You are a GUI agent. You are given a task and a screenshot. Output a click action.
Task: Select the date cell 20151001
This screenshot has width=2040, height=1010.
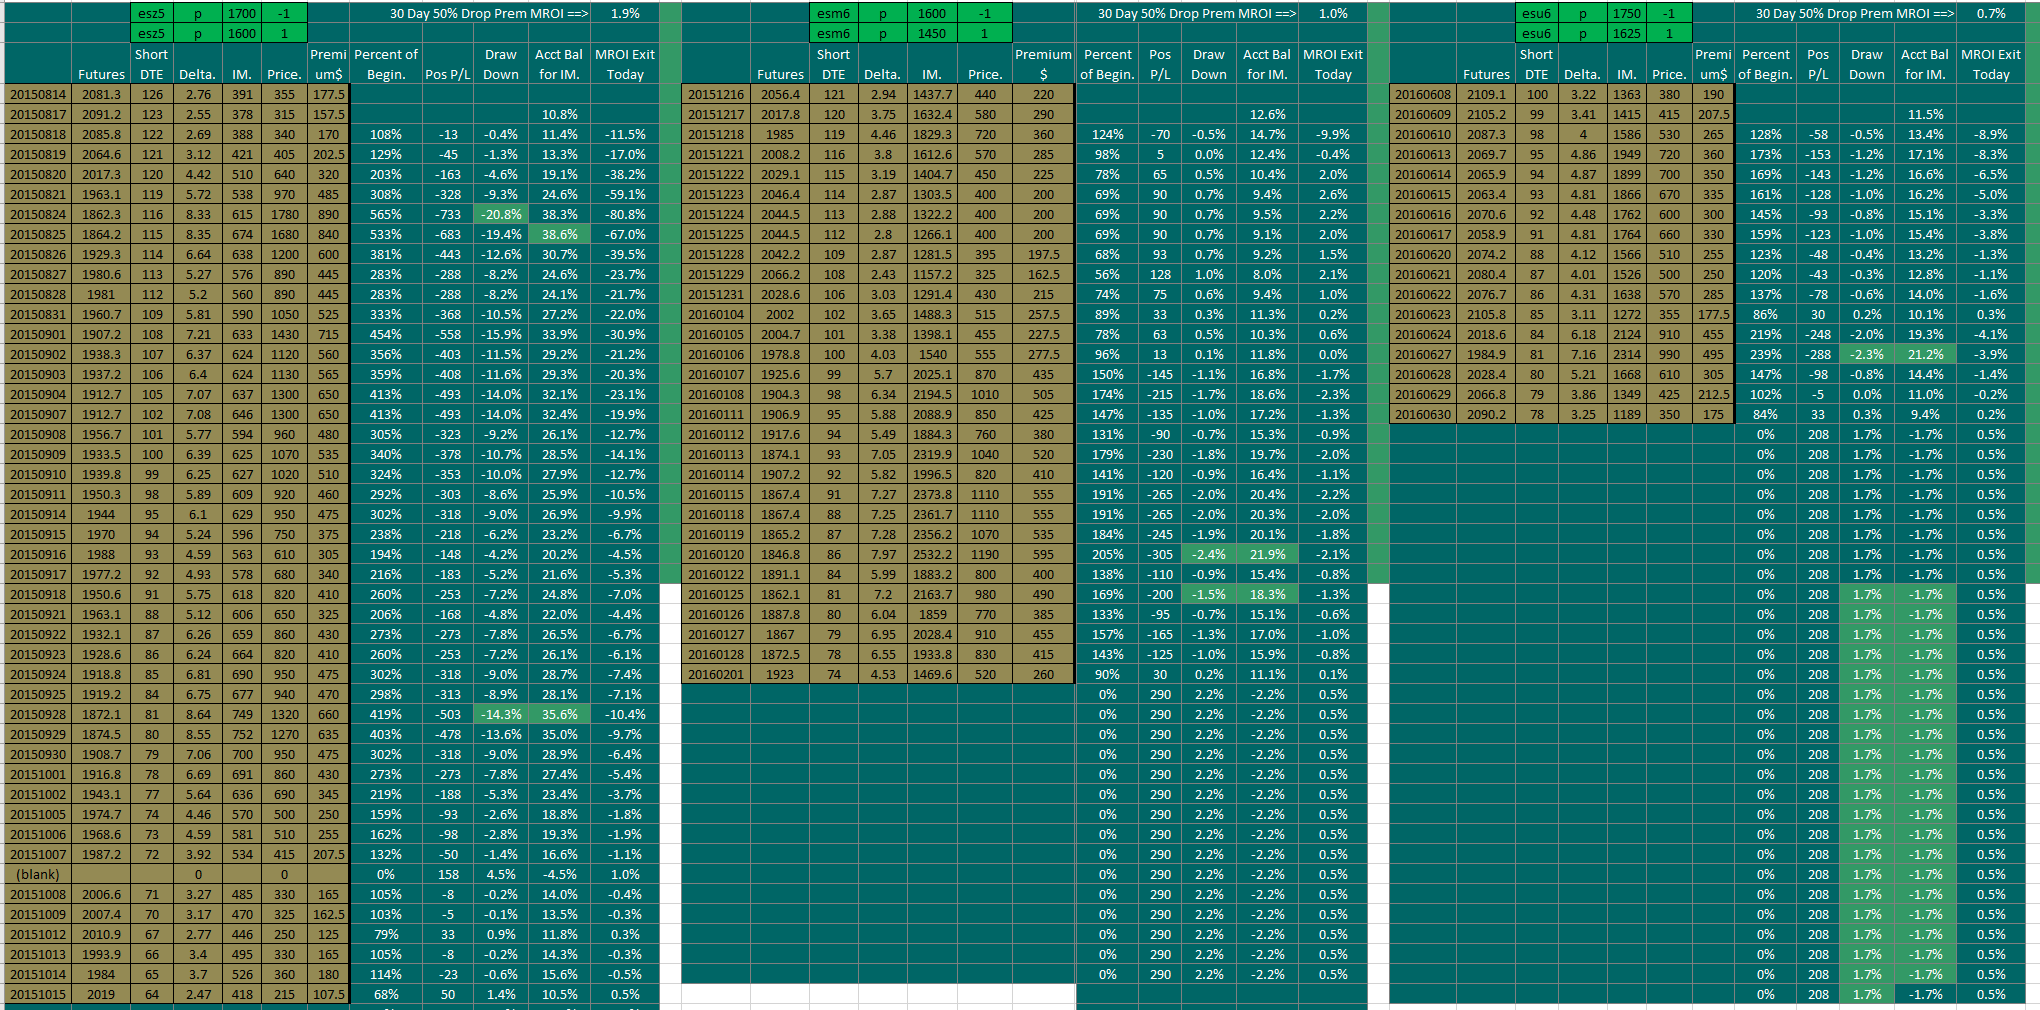coord(38,775)
